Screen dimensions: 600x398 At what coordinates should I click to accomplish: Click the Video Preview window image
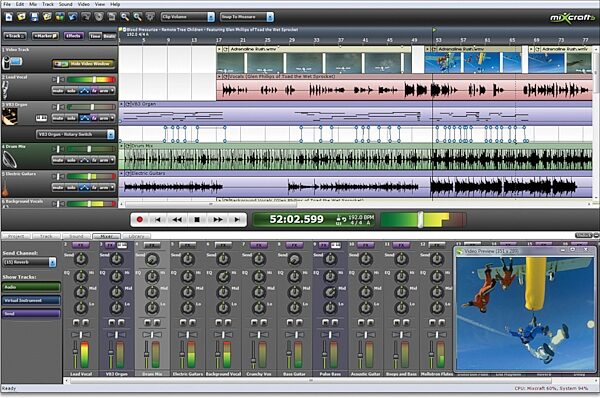coord(526,313)
